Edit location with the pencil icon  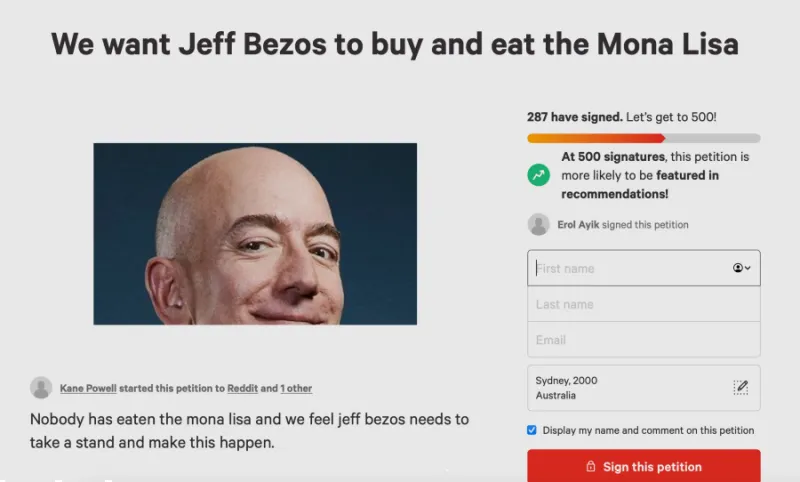[x=740, y=388]
